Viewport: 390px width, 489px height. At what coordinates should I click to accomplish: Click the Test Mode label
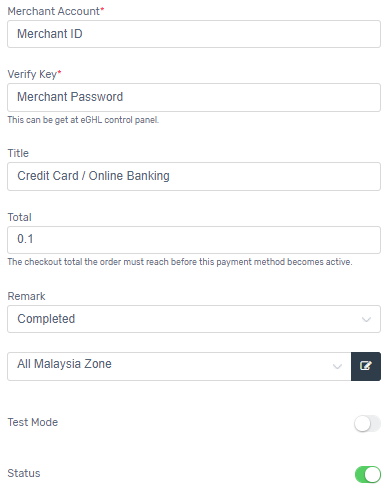coord(33,422)
